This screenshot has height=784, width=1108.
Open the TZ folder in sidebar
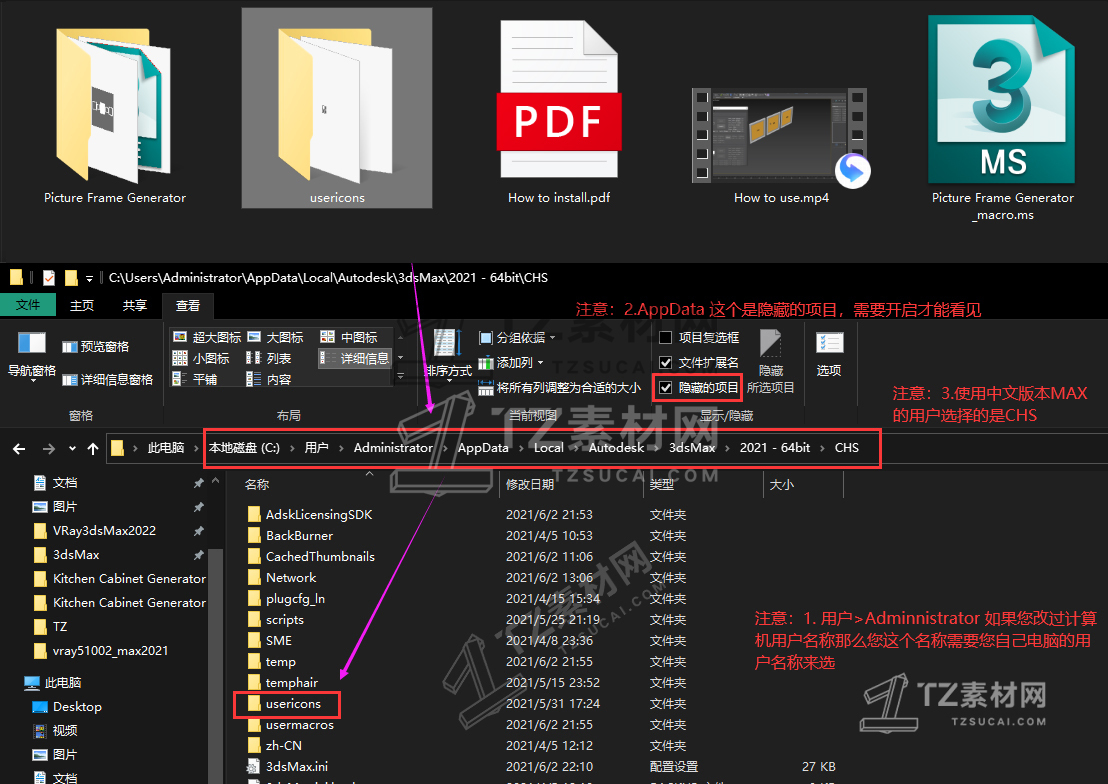pos(59,627)
